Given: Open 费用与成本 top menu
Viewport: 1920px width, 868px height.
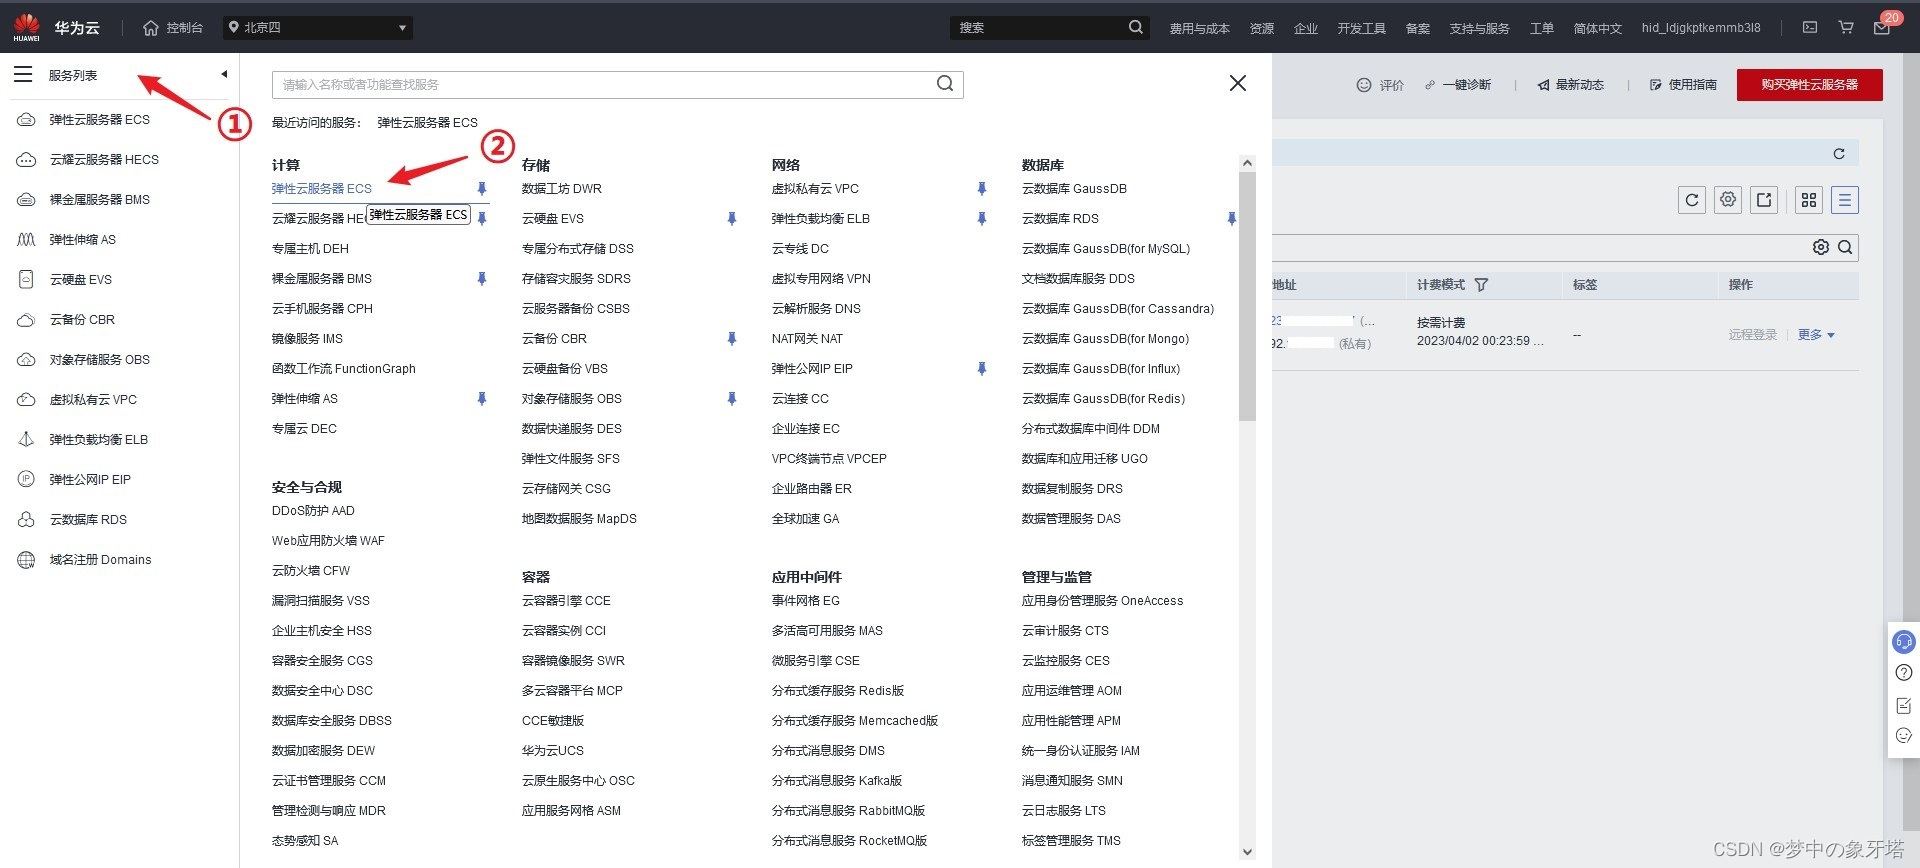Looking at the screenshot, I should 1200,29.
